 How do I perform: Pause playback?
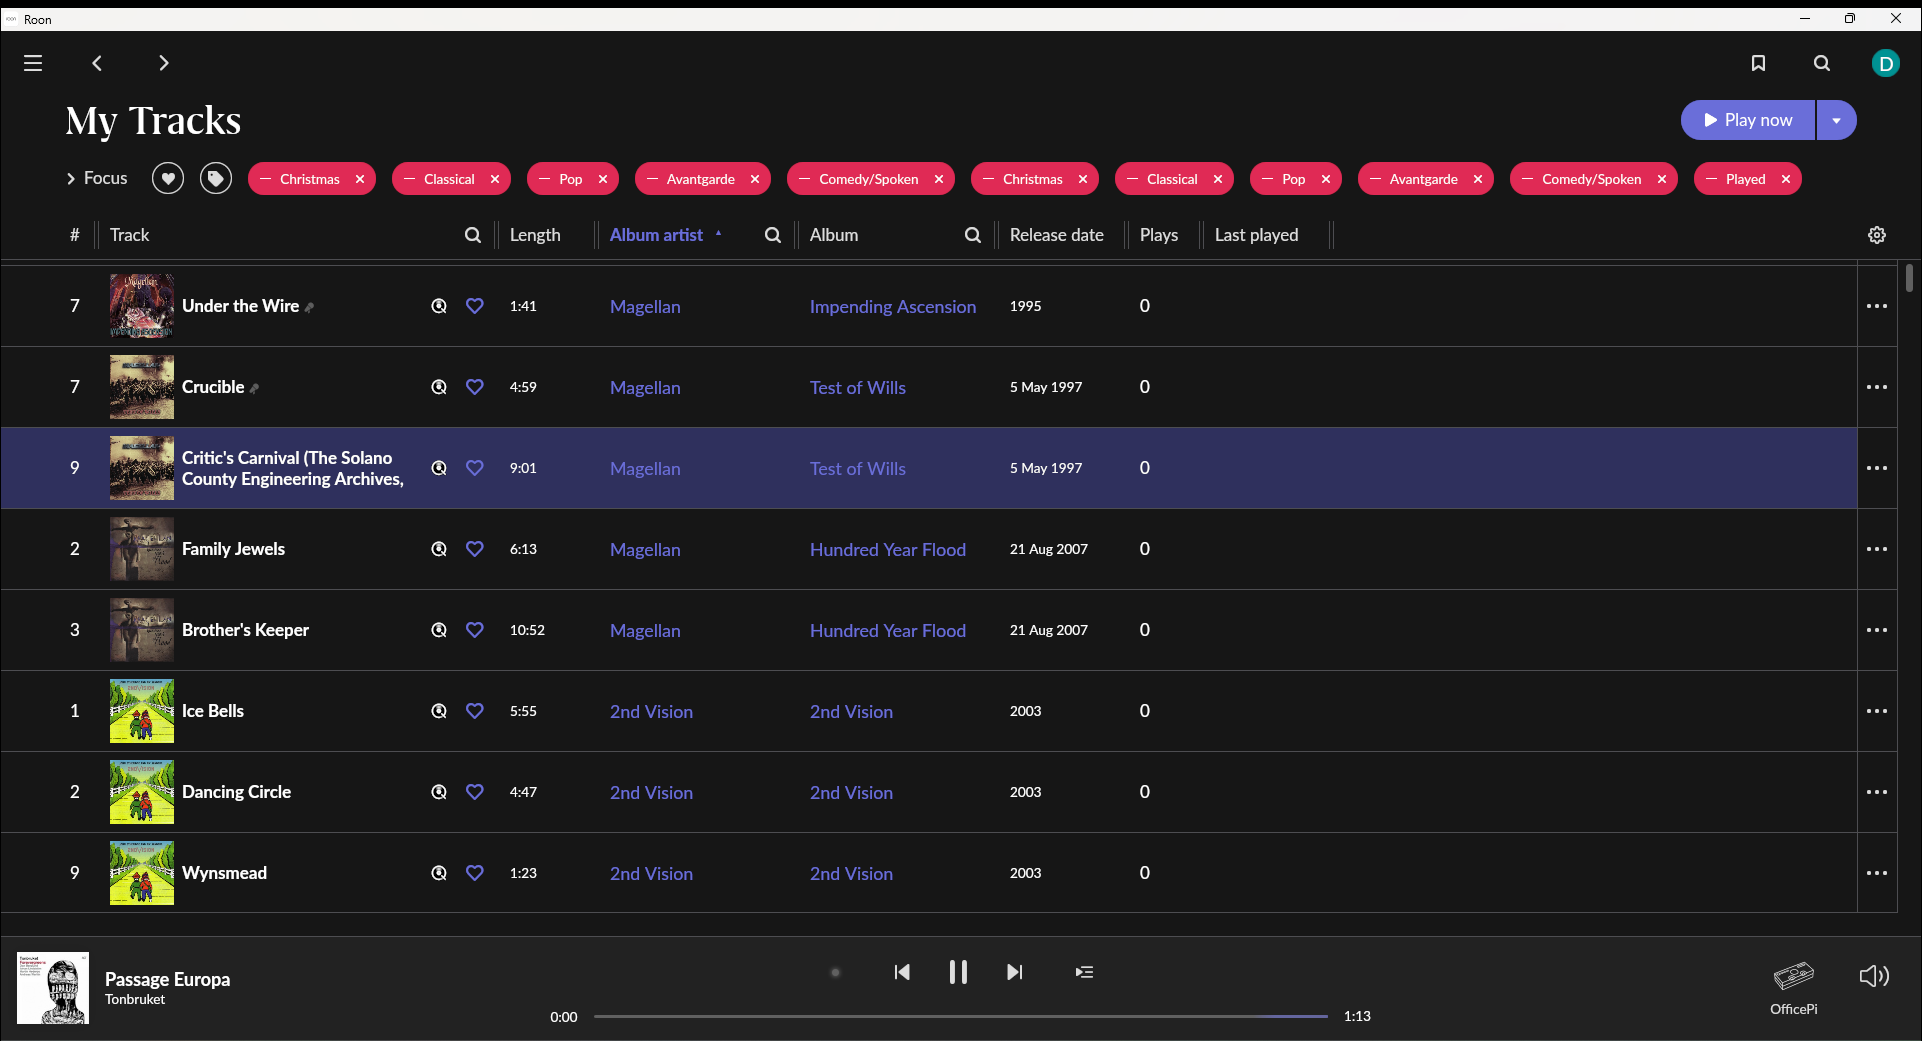[958, 972]
